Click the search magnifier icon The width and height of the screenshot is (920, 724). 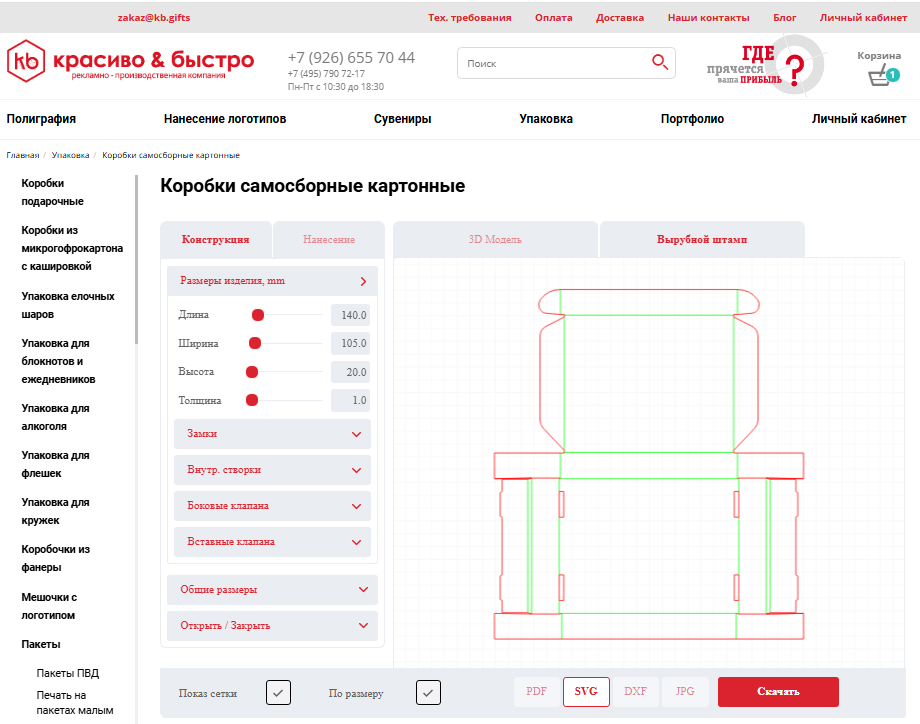[659, 62]
